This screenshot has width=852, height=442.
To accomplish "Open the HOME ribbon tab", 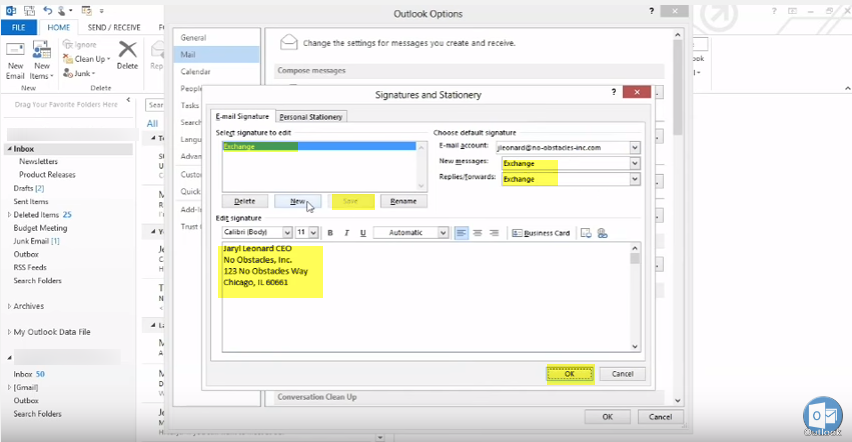I will [x=58, y=27].
